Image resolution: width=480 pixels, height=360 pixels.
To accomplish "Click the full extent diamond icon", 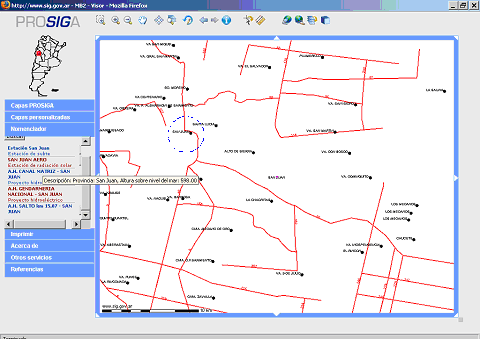I will 159,20.
